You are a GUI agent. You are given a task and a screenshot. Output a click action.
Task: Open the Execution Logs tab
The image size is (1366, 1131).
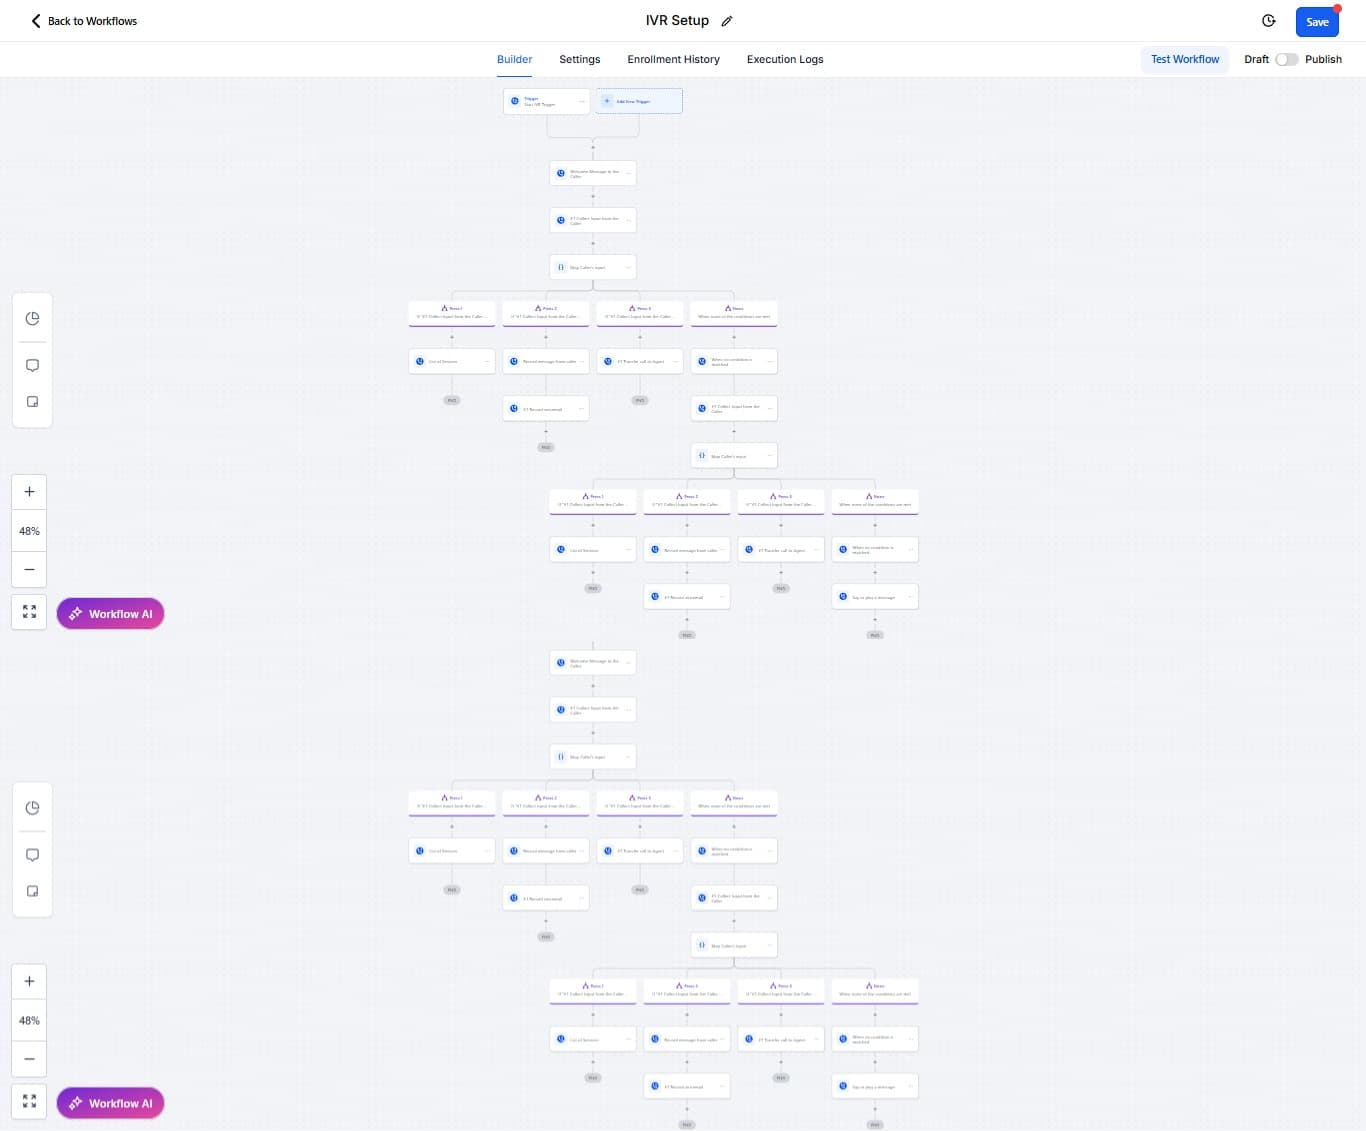click(785, 59)
